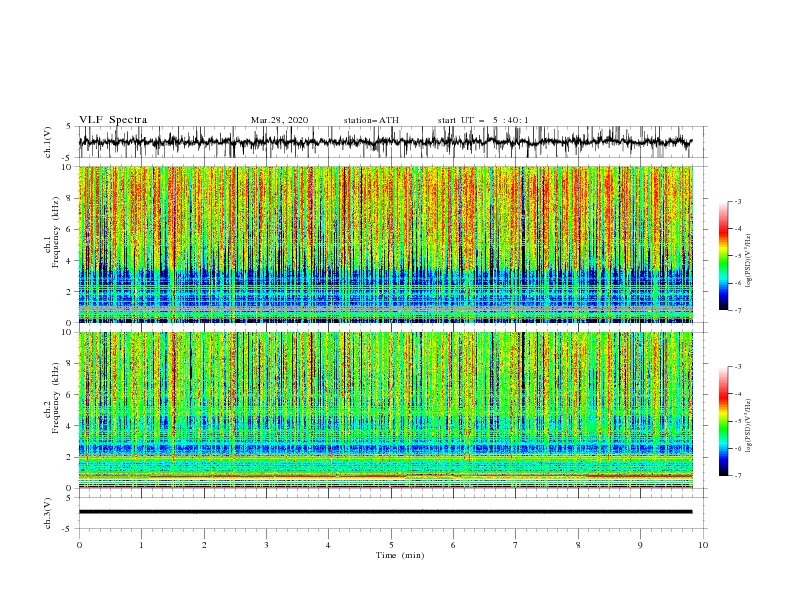
Task: Click the ch.1 spectrogram color scale bar
Action: [723, 255]
